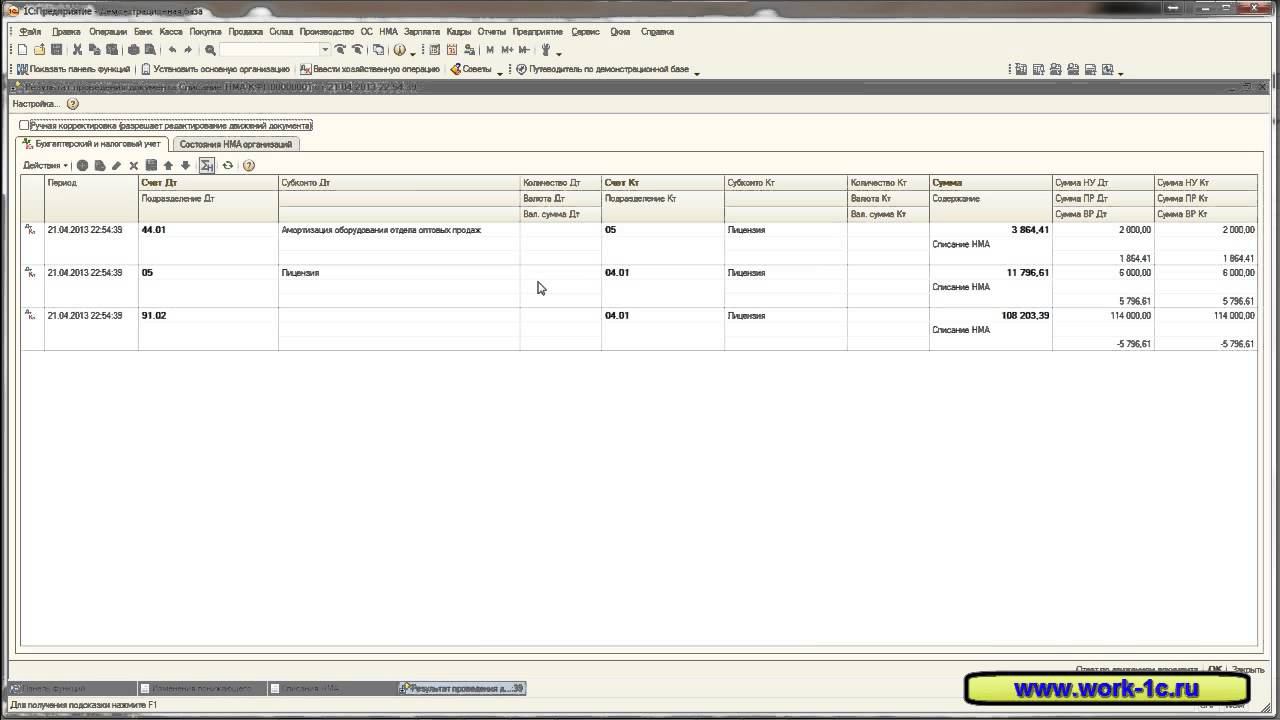The height and width of the screenshot is (720, 1280).
Task: Expand the search field dropdown arrow
Action: pyautogui.click(x=325, y=50)
